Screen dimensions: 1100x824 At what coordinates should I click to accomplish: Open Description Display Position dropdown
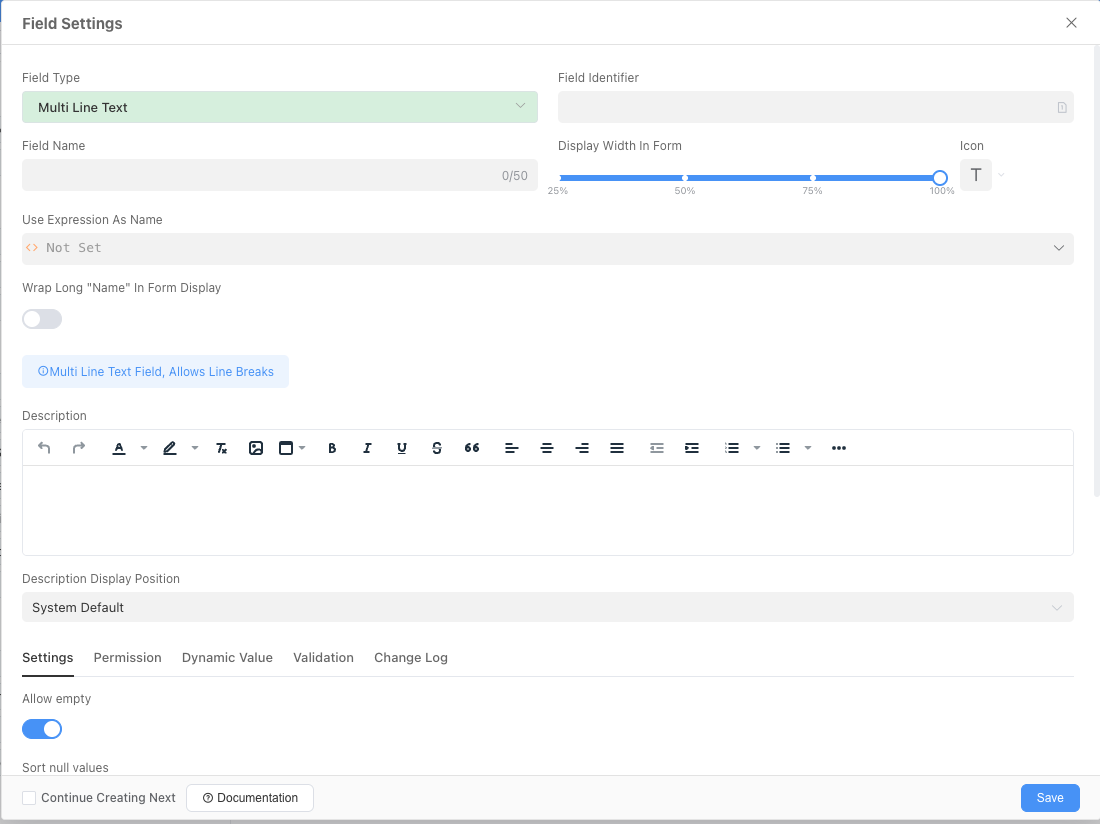(x=547, y=607)
